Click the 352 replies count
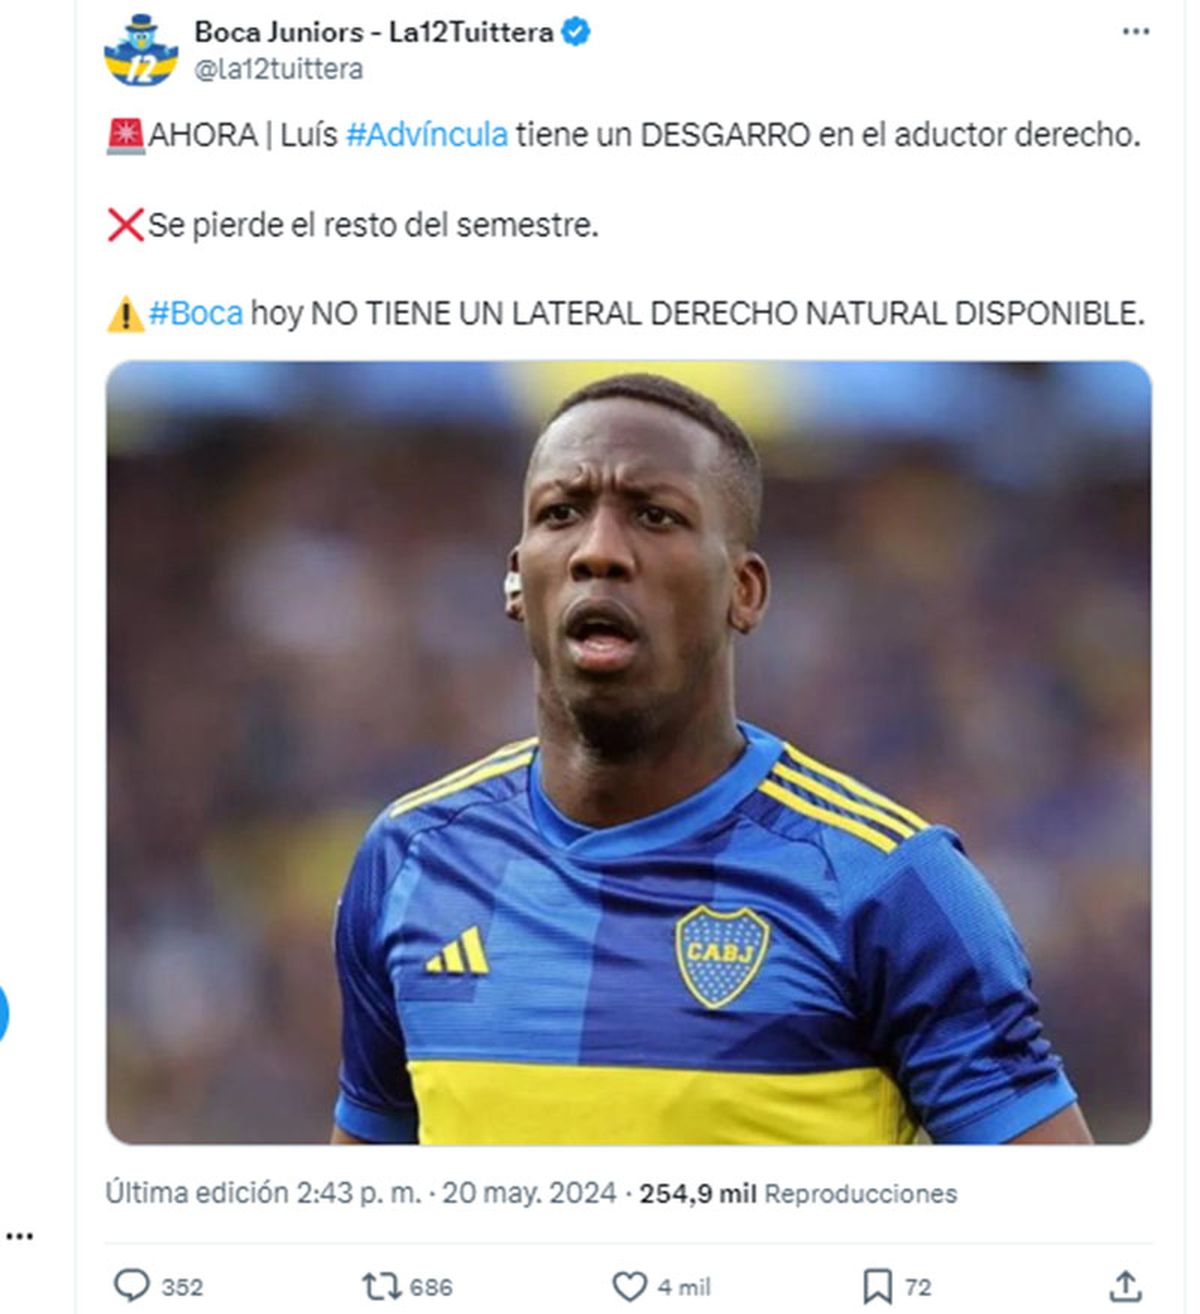1200x1314 pixels. click(x=182, y=1287)
